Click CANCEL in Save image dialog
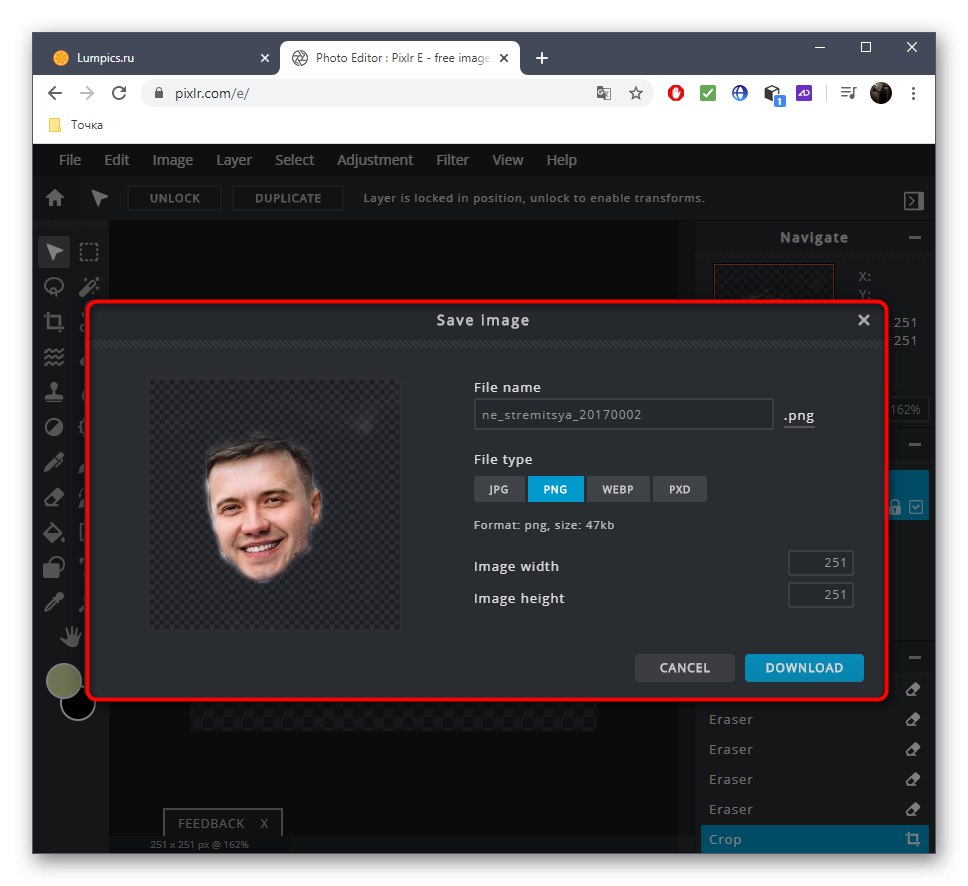The width and height of the screenshot is (968, 886). coord(685,667)
